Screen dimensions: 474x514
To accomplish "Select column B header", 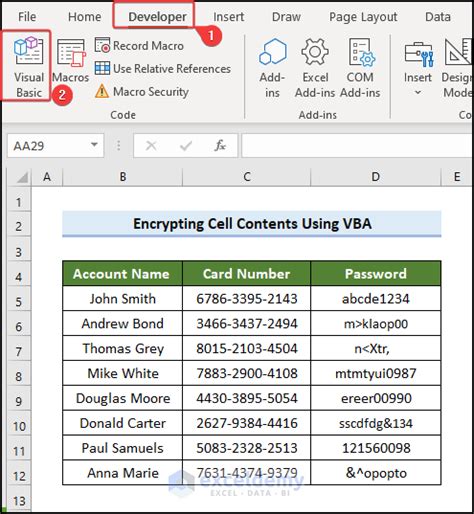I will [x=123, y=177].
